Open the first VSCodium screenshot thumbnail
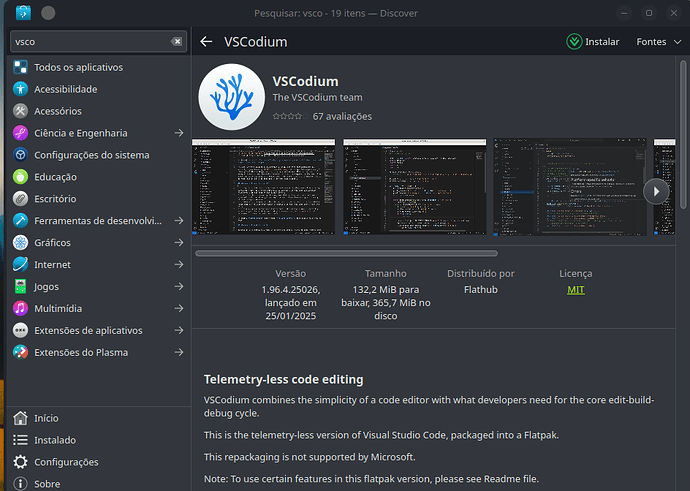Viewport: 690px width, 491px height. 263,187
